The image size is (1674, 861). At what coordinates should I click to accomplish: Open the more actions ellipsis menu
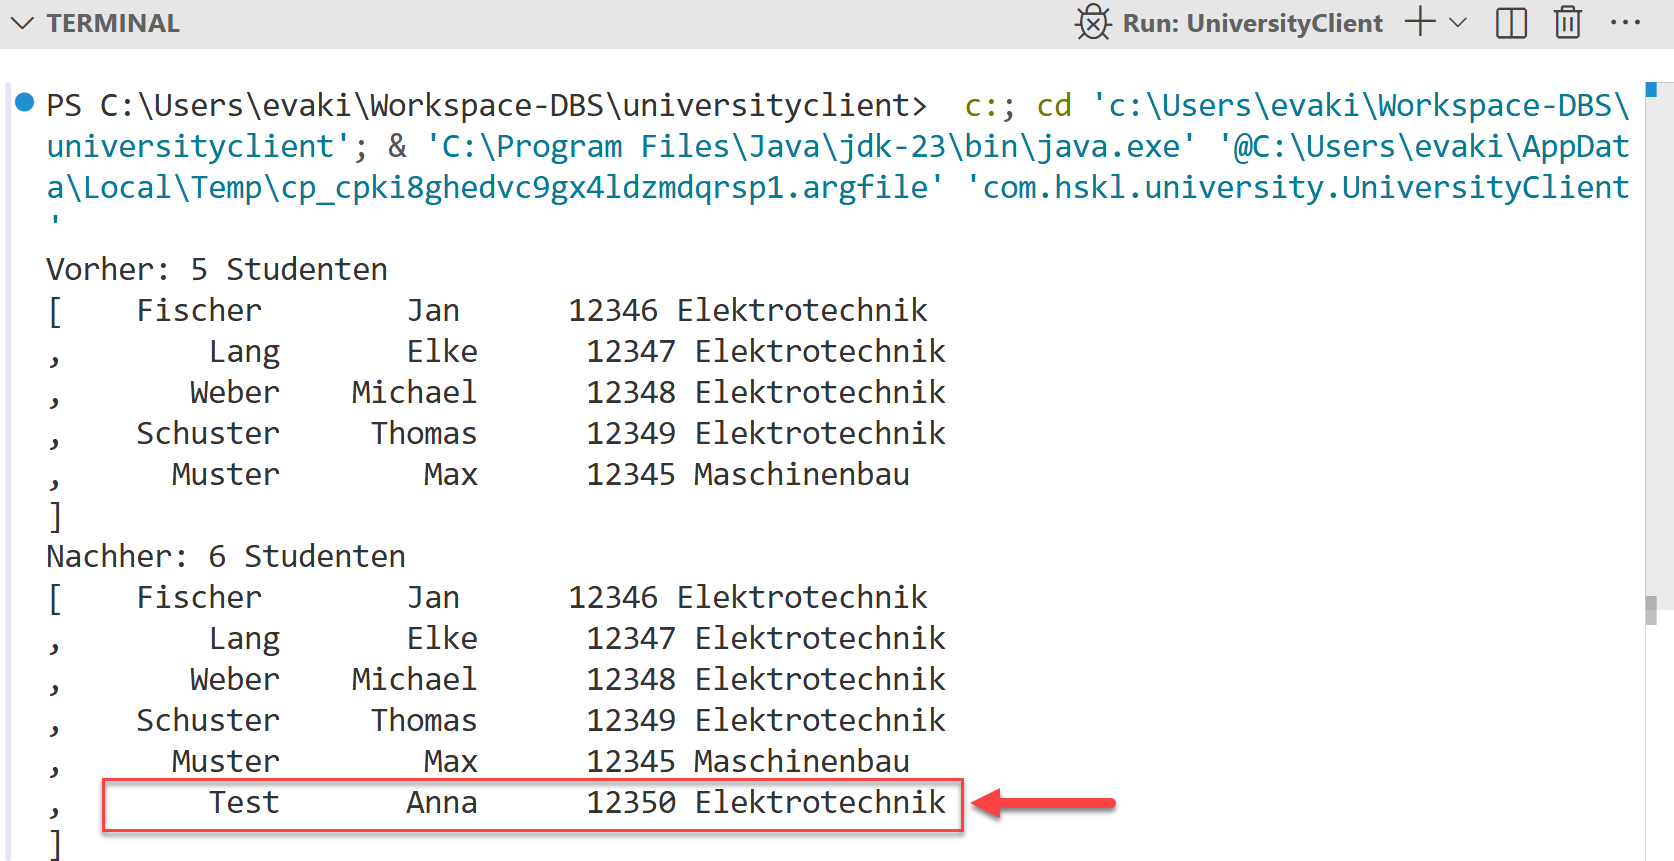[x=1625, y=23]
